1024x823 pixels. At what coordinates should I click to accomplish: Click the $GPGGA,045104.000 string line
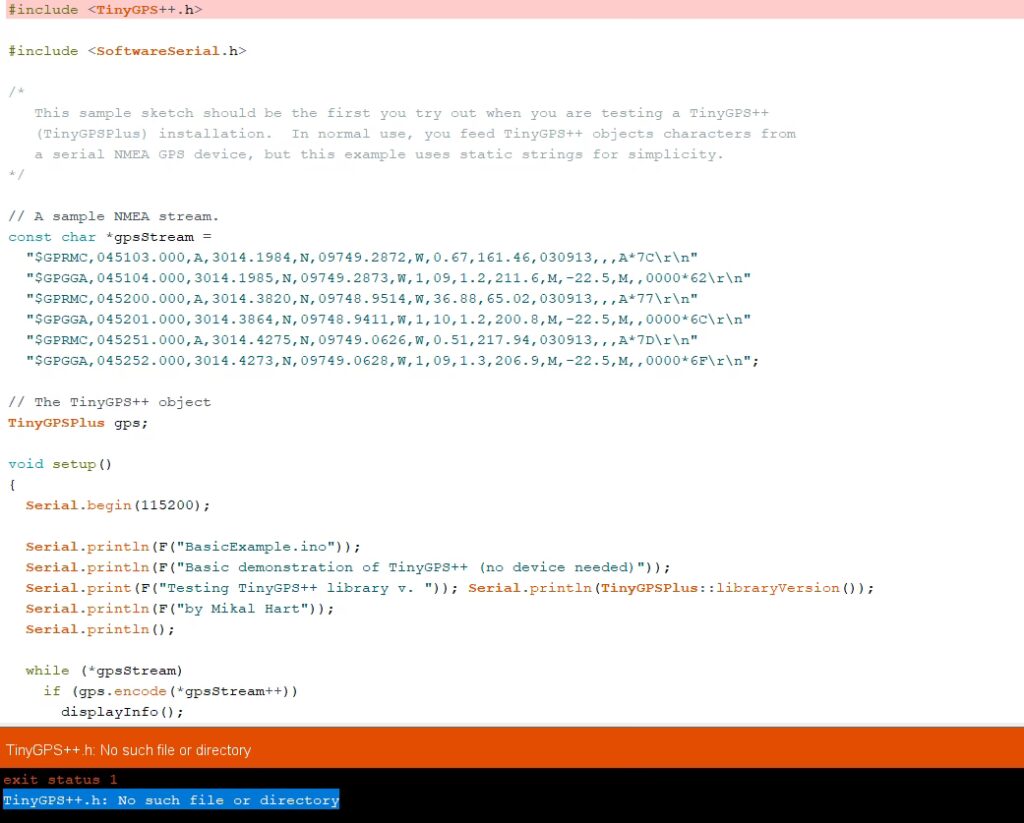(388, 278)
